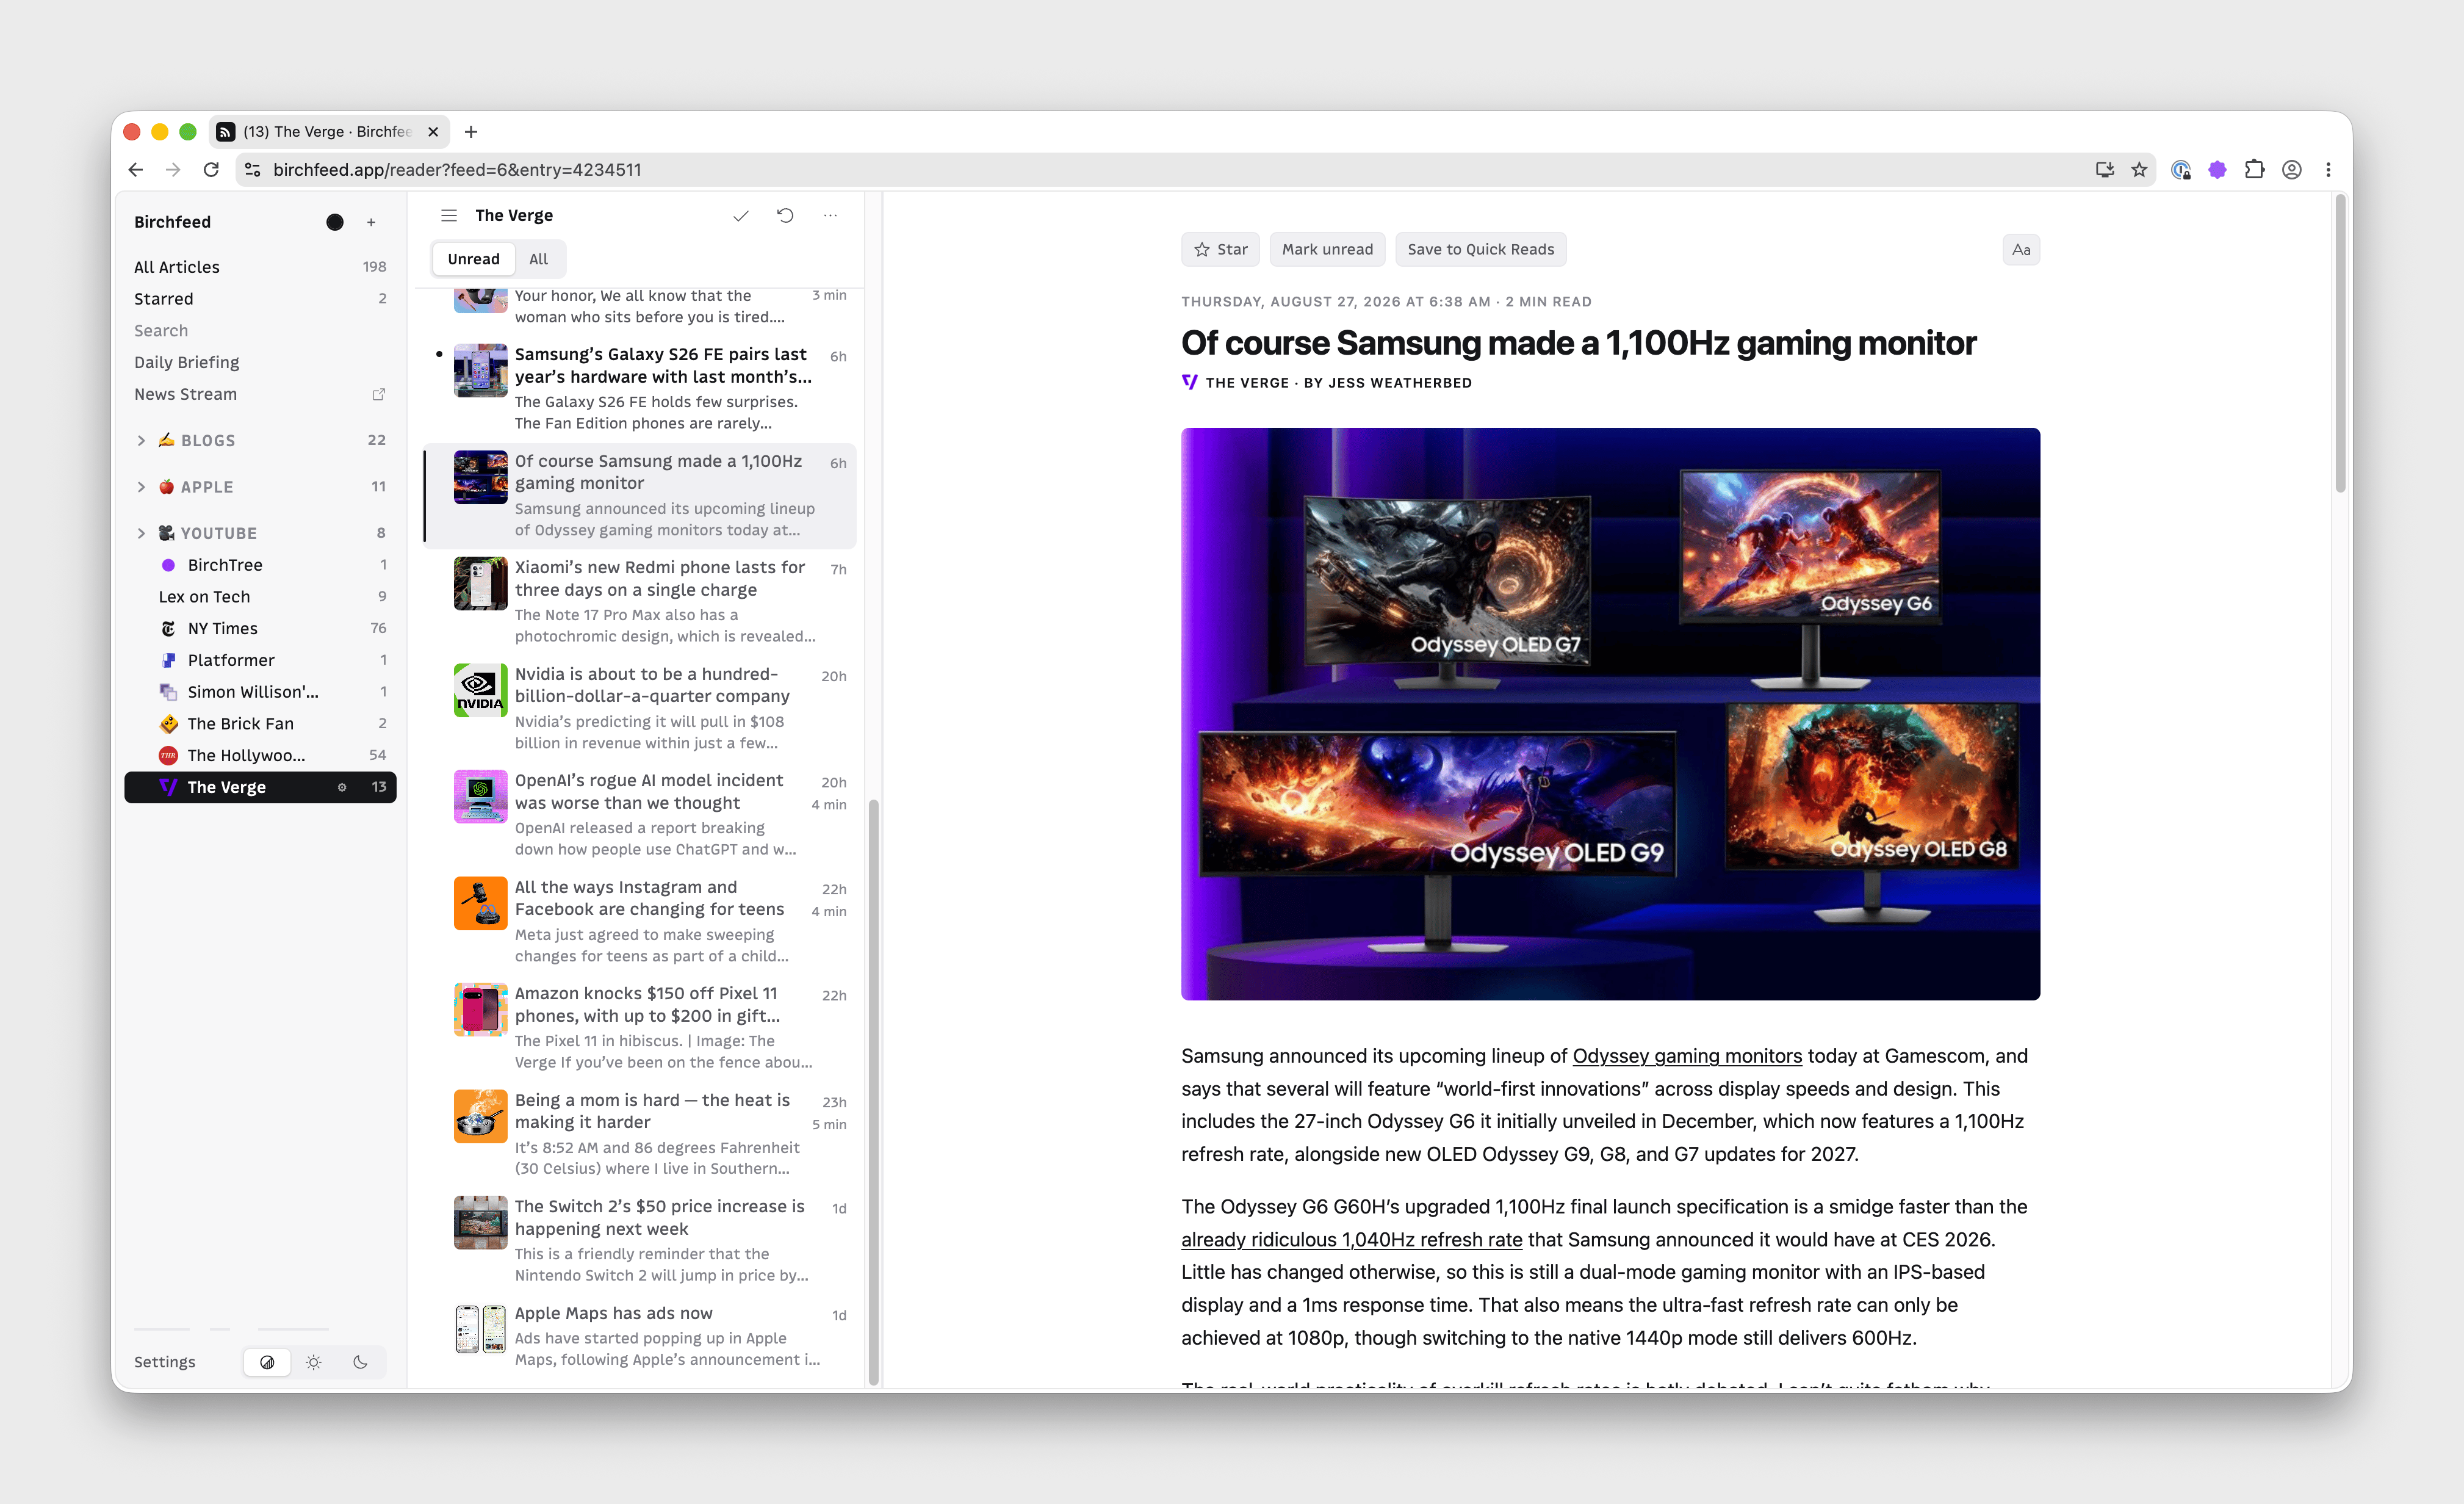Select The Verge feed

click(260, 787)
